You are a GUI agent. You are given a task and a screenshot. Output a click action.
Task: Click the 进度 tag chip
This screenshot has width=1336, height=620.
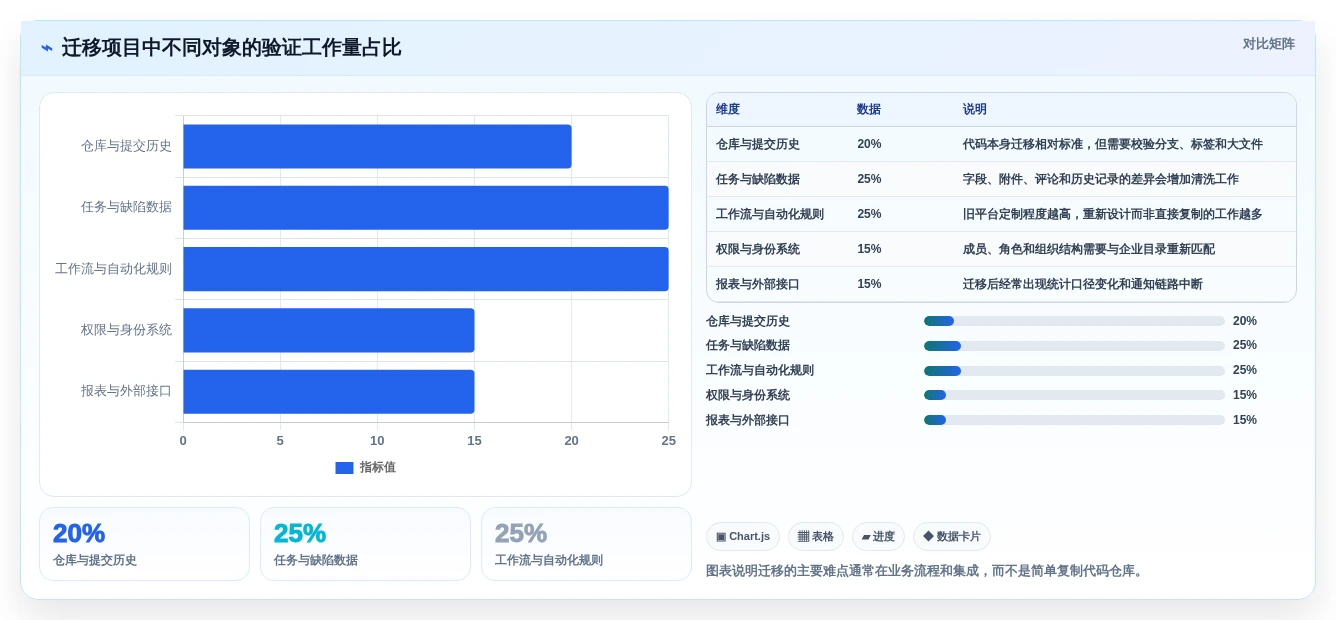(878, 536)
